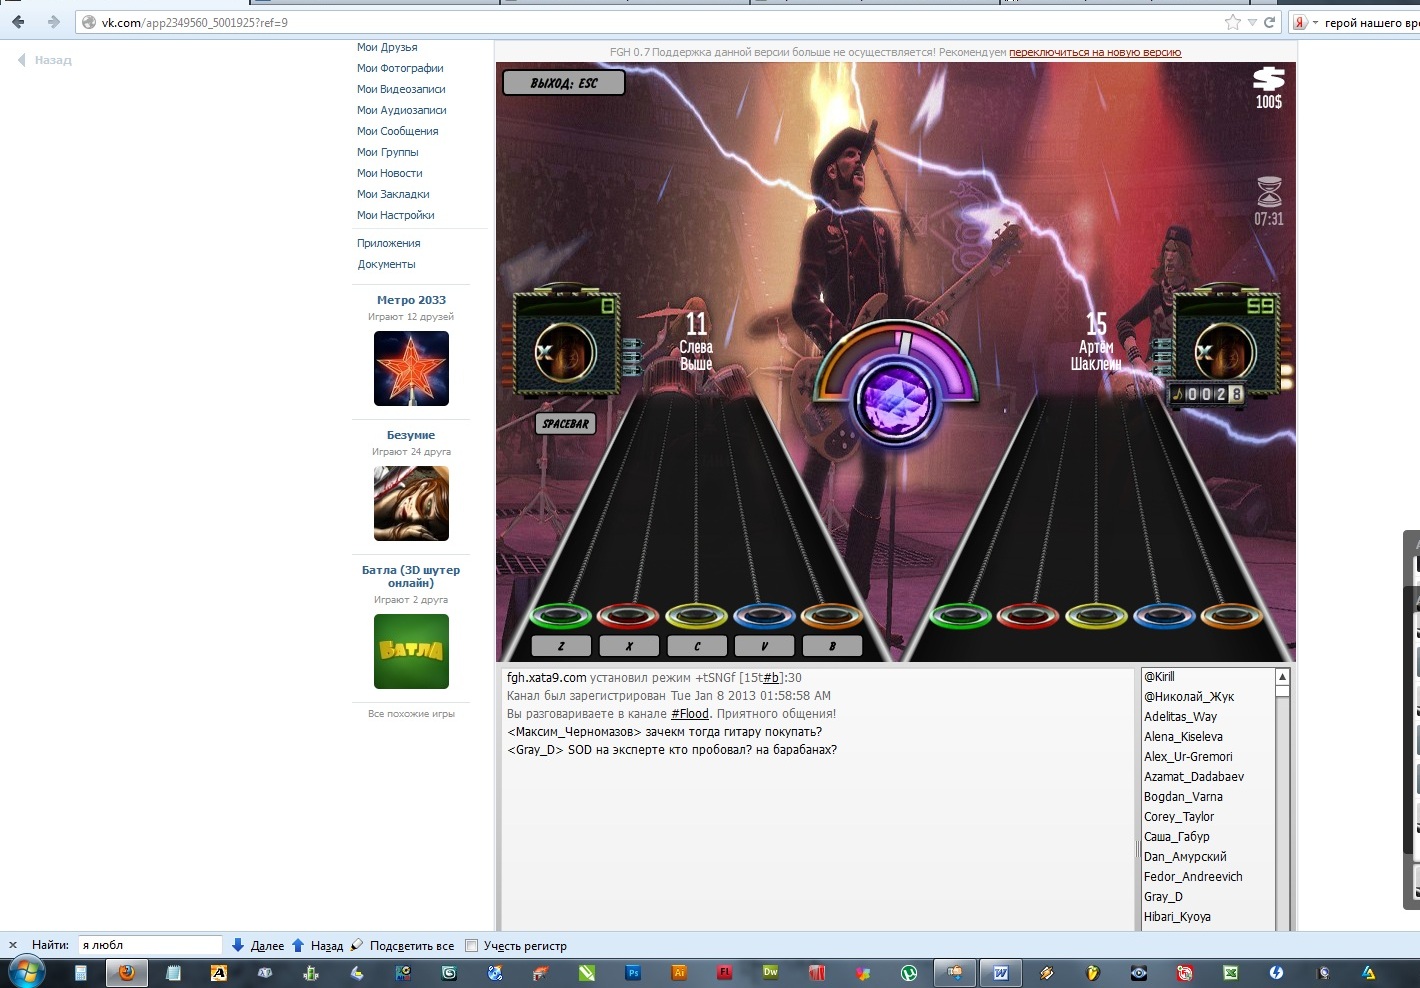Click the SPACEBAR button in game

[565, 424]
